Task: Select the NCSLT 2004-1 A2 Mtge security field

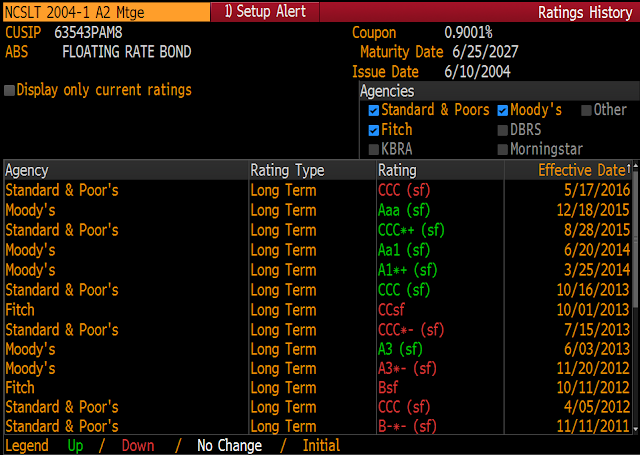Action: click(x=107, y=12)
